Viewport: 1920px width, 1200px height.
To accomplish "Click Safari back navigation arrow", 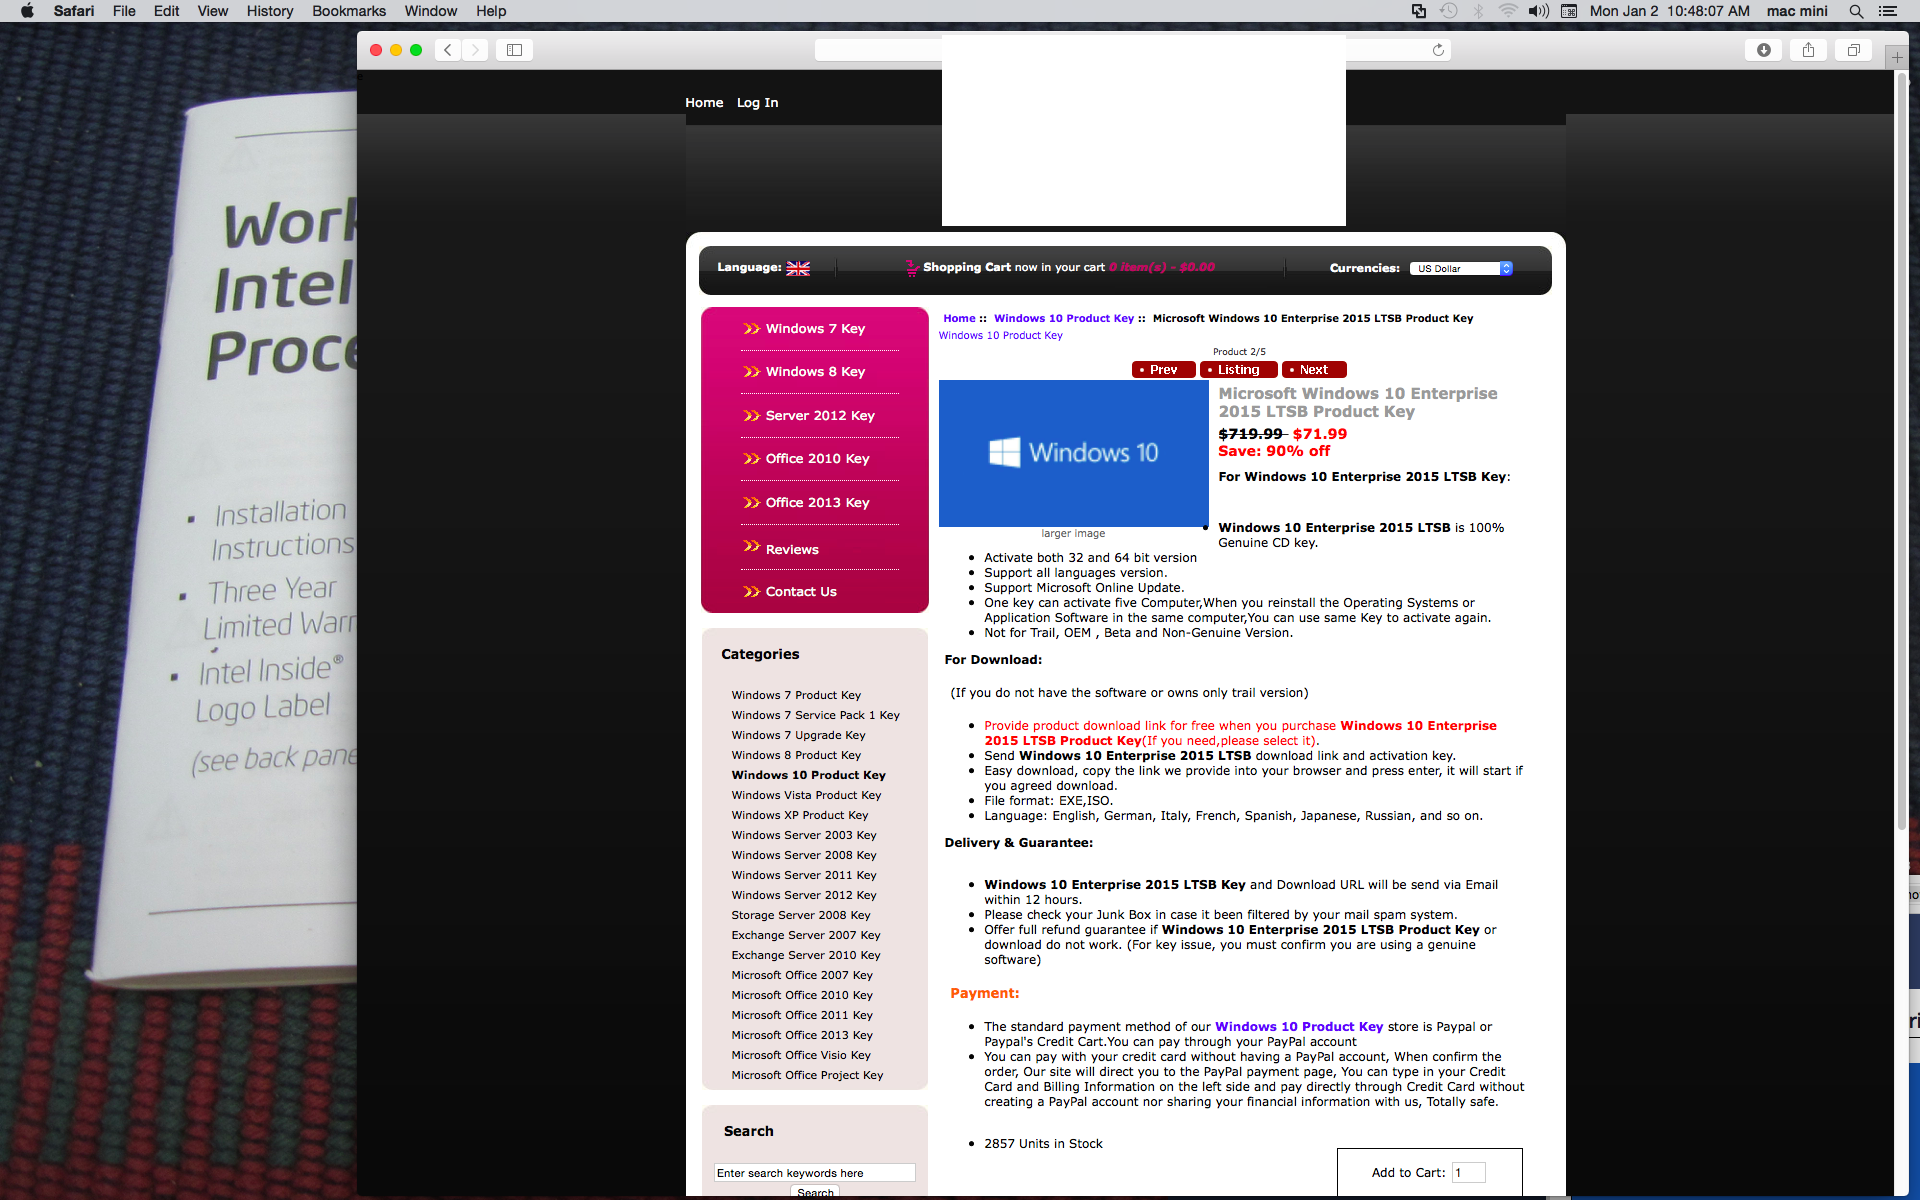I will tap(448, 50).
